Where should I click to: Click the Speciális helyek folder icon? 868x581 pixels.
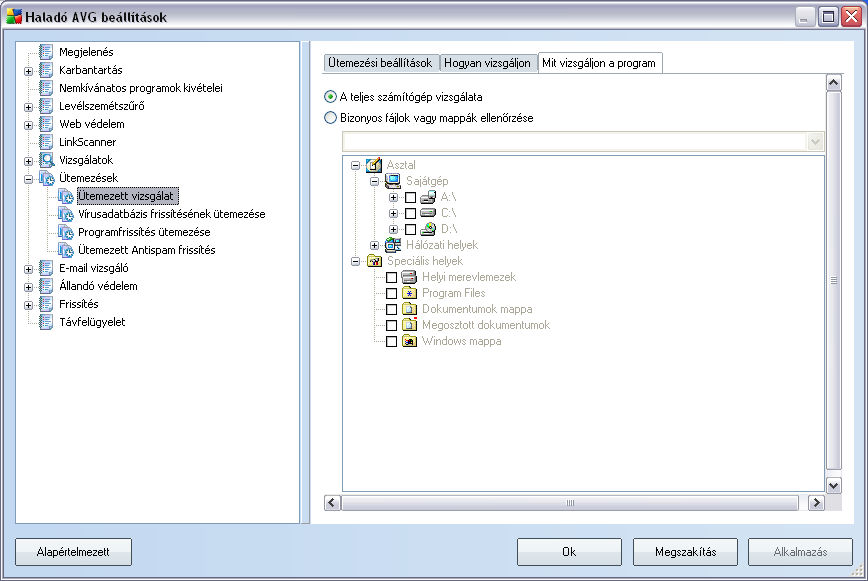(x=374, y=261)
